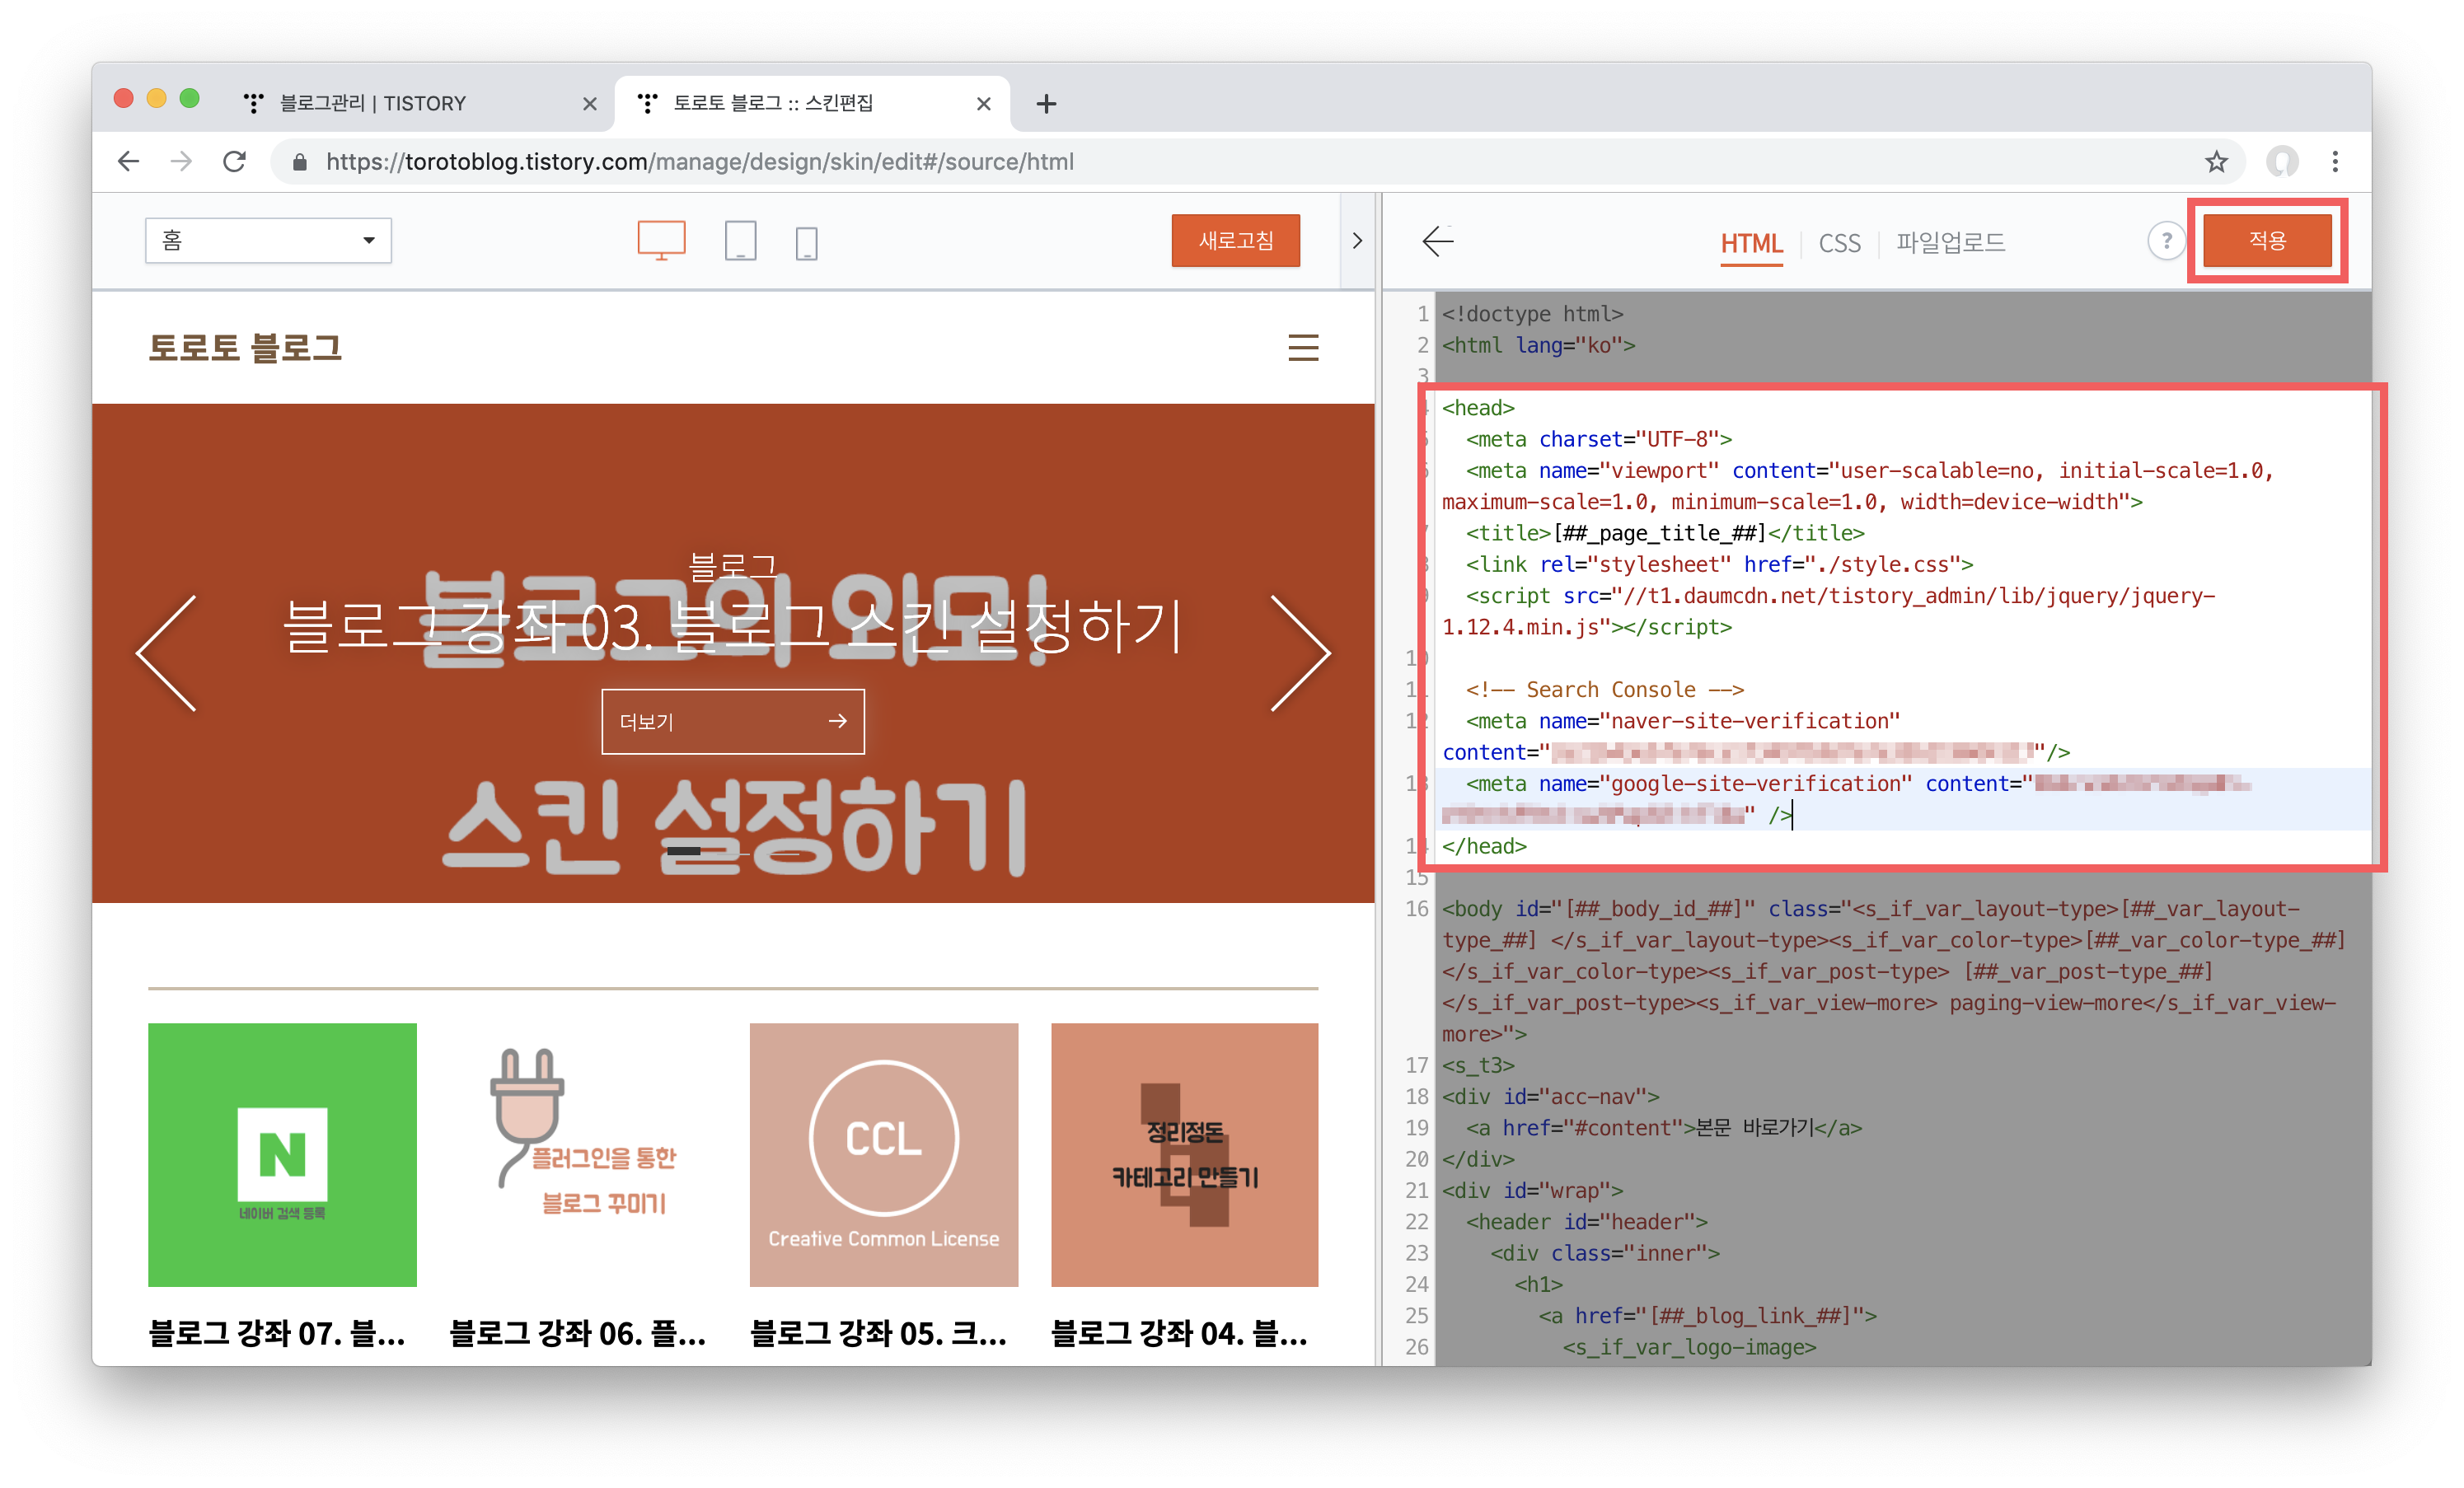Open the 홈 page dropdown
This screenshot has height=1488, width=2464.
point(268,240)
